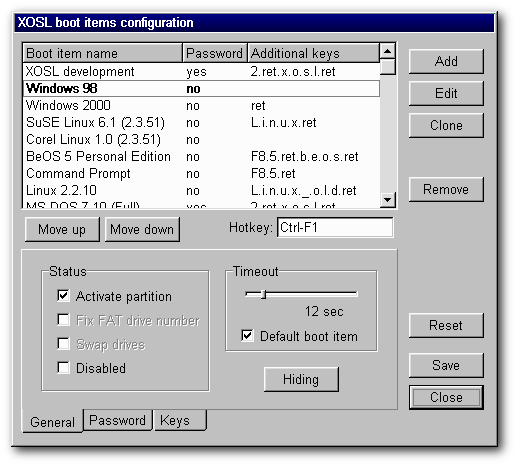Select the Command Prompt boot item
The height and width of the screenshot is (466, 517).
point(201,174)
